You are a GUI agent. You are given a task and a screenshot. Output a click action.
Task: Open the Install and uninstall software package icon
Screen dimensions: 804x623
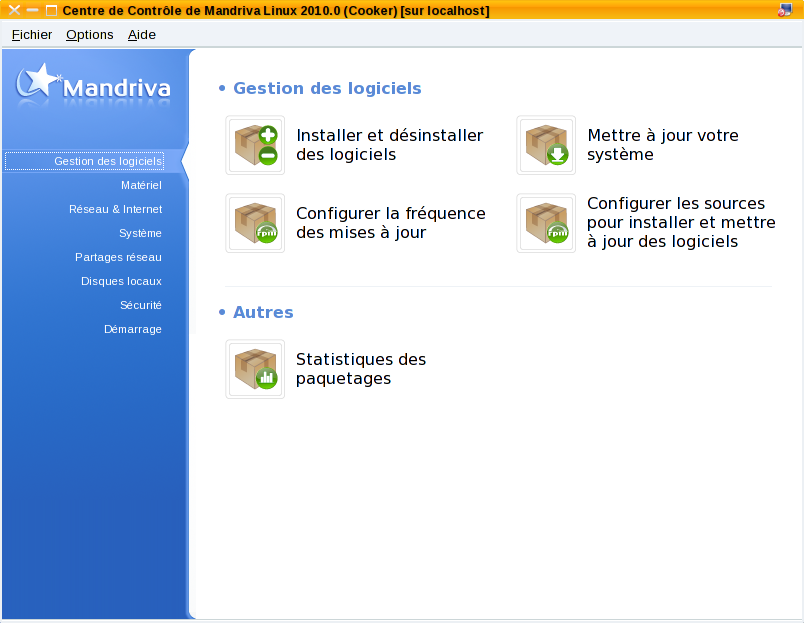click(255, 145)
